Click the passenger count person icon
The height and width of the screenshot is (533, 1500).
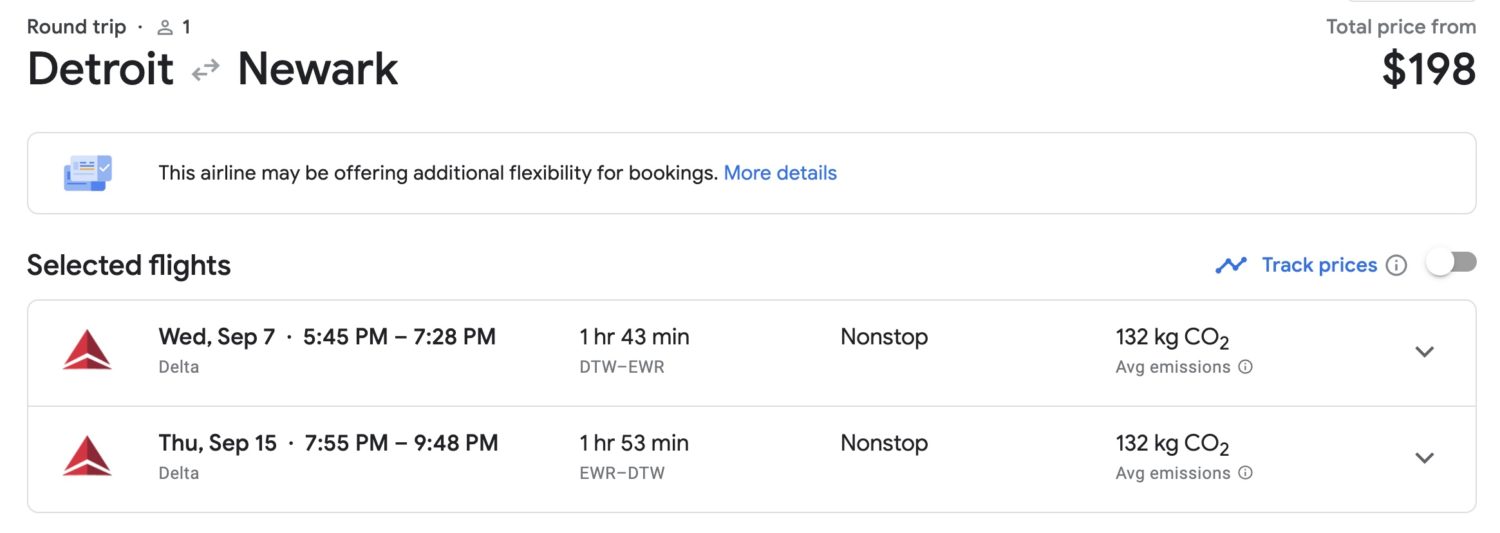pyautogui.click(x=166, y=27)
